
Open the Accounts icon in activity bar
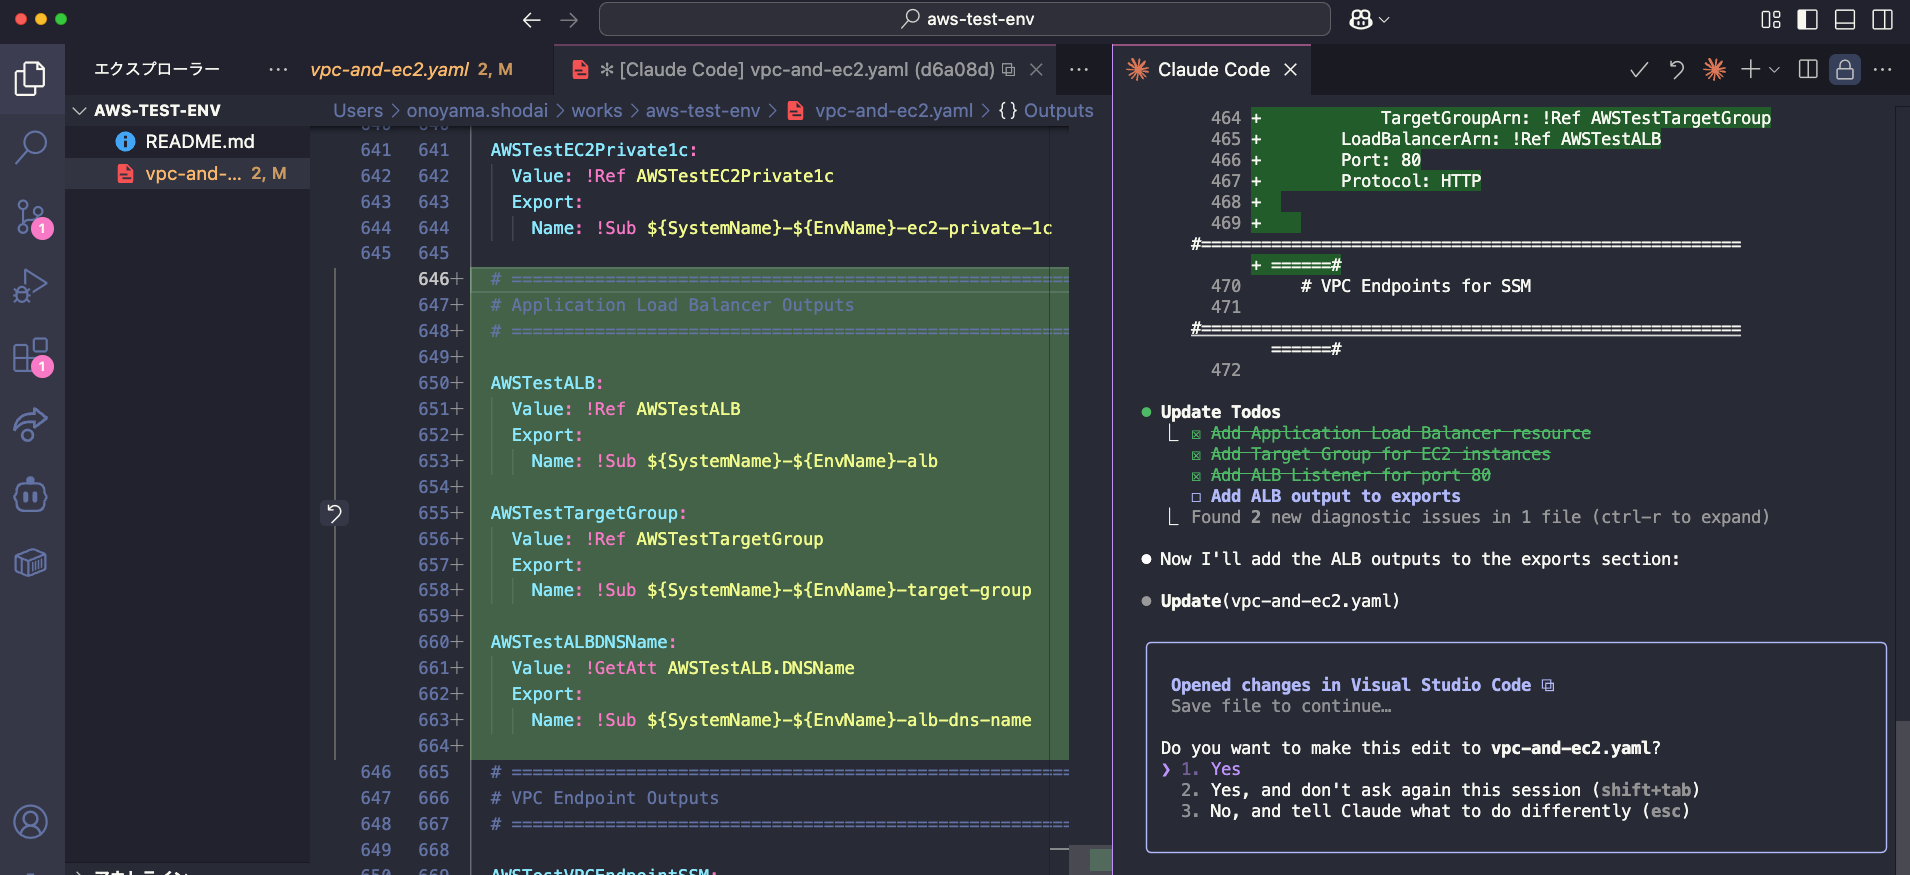click(x=31, y=822)
